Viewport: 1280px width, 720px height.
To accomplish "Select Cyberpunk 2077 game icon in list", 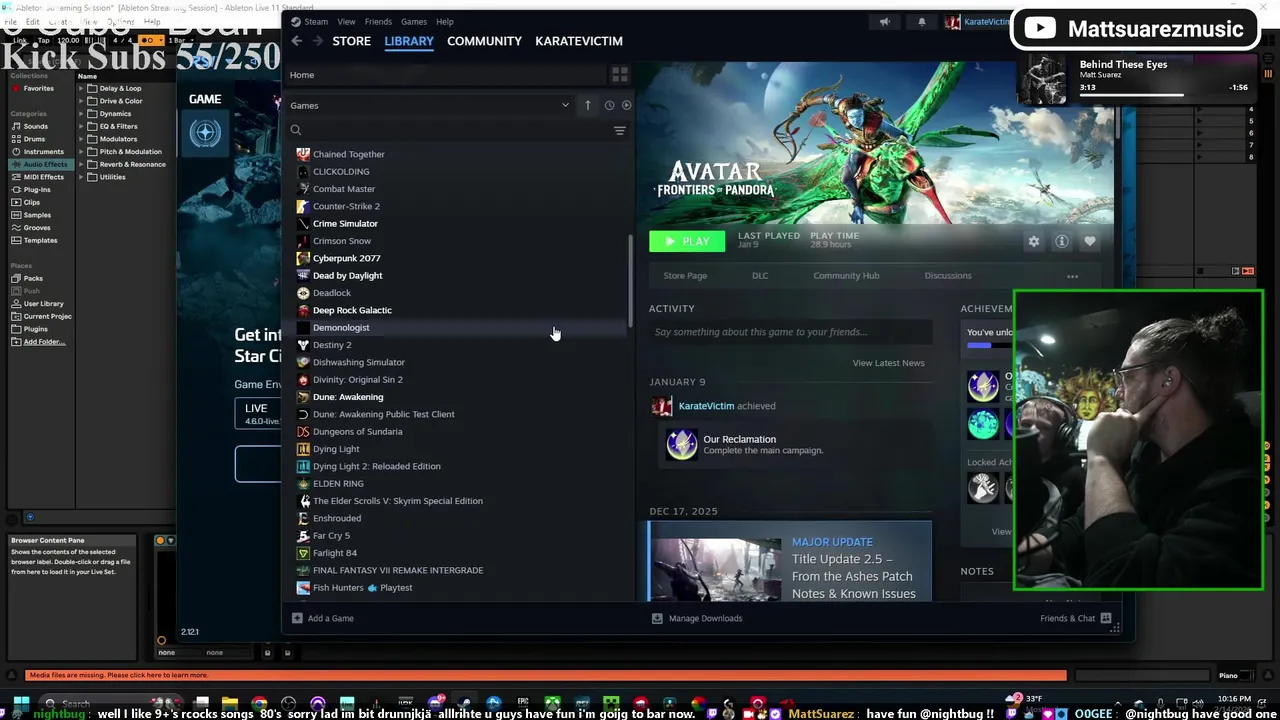I will pyautogui.click(x=303, y=258).
